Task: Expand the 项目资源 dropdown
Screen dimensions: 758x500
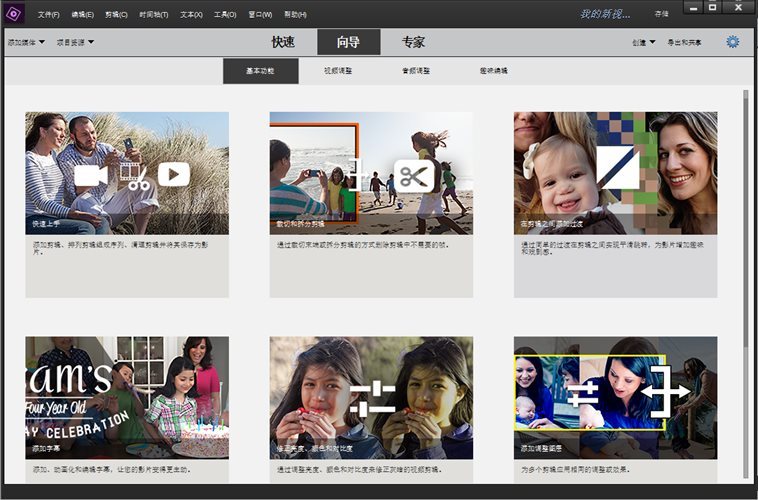Action: pos(75,42)
